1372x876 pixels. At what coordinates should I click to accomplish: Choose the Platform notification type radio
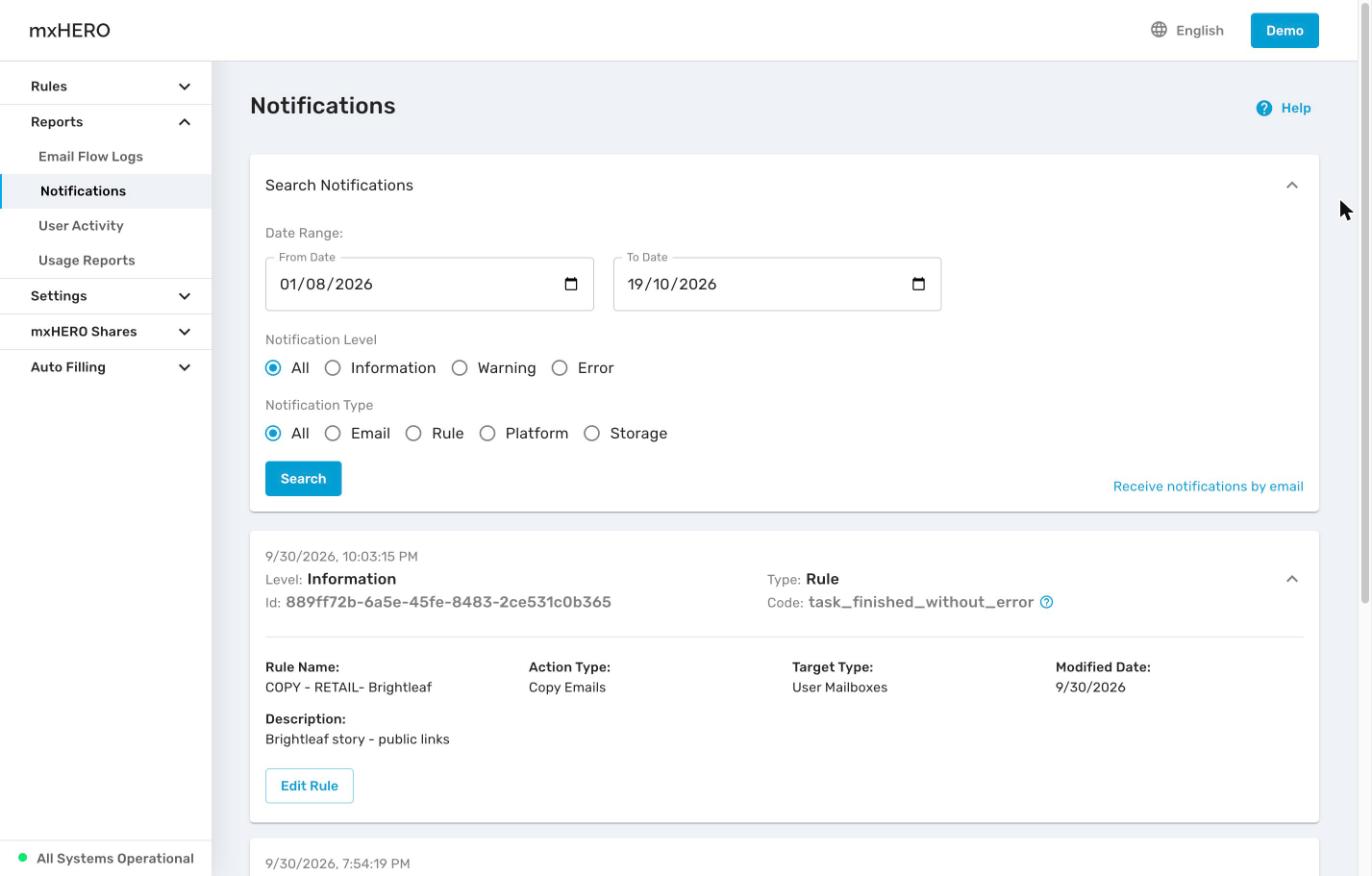pyautogui.click(x=488, y=433)
